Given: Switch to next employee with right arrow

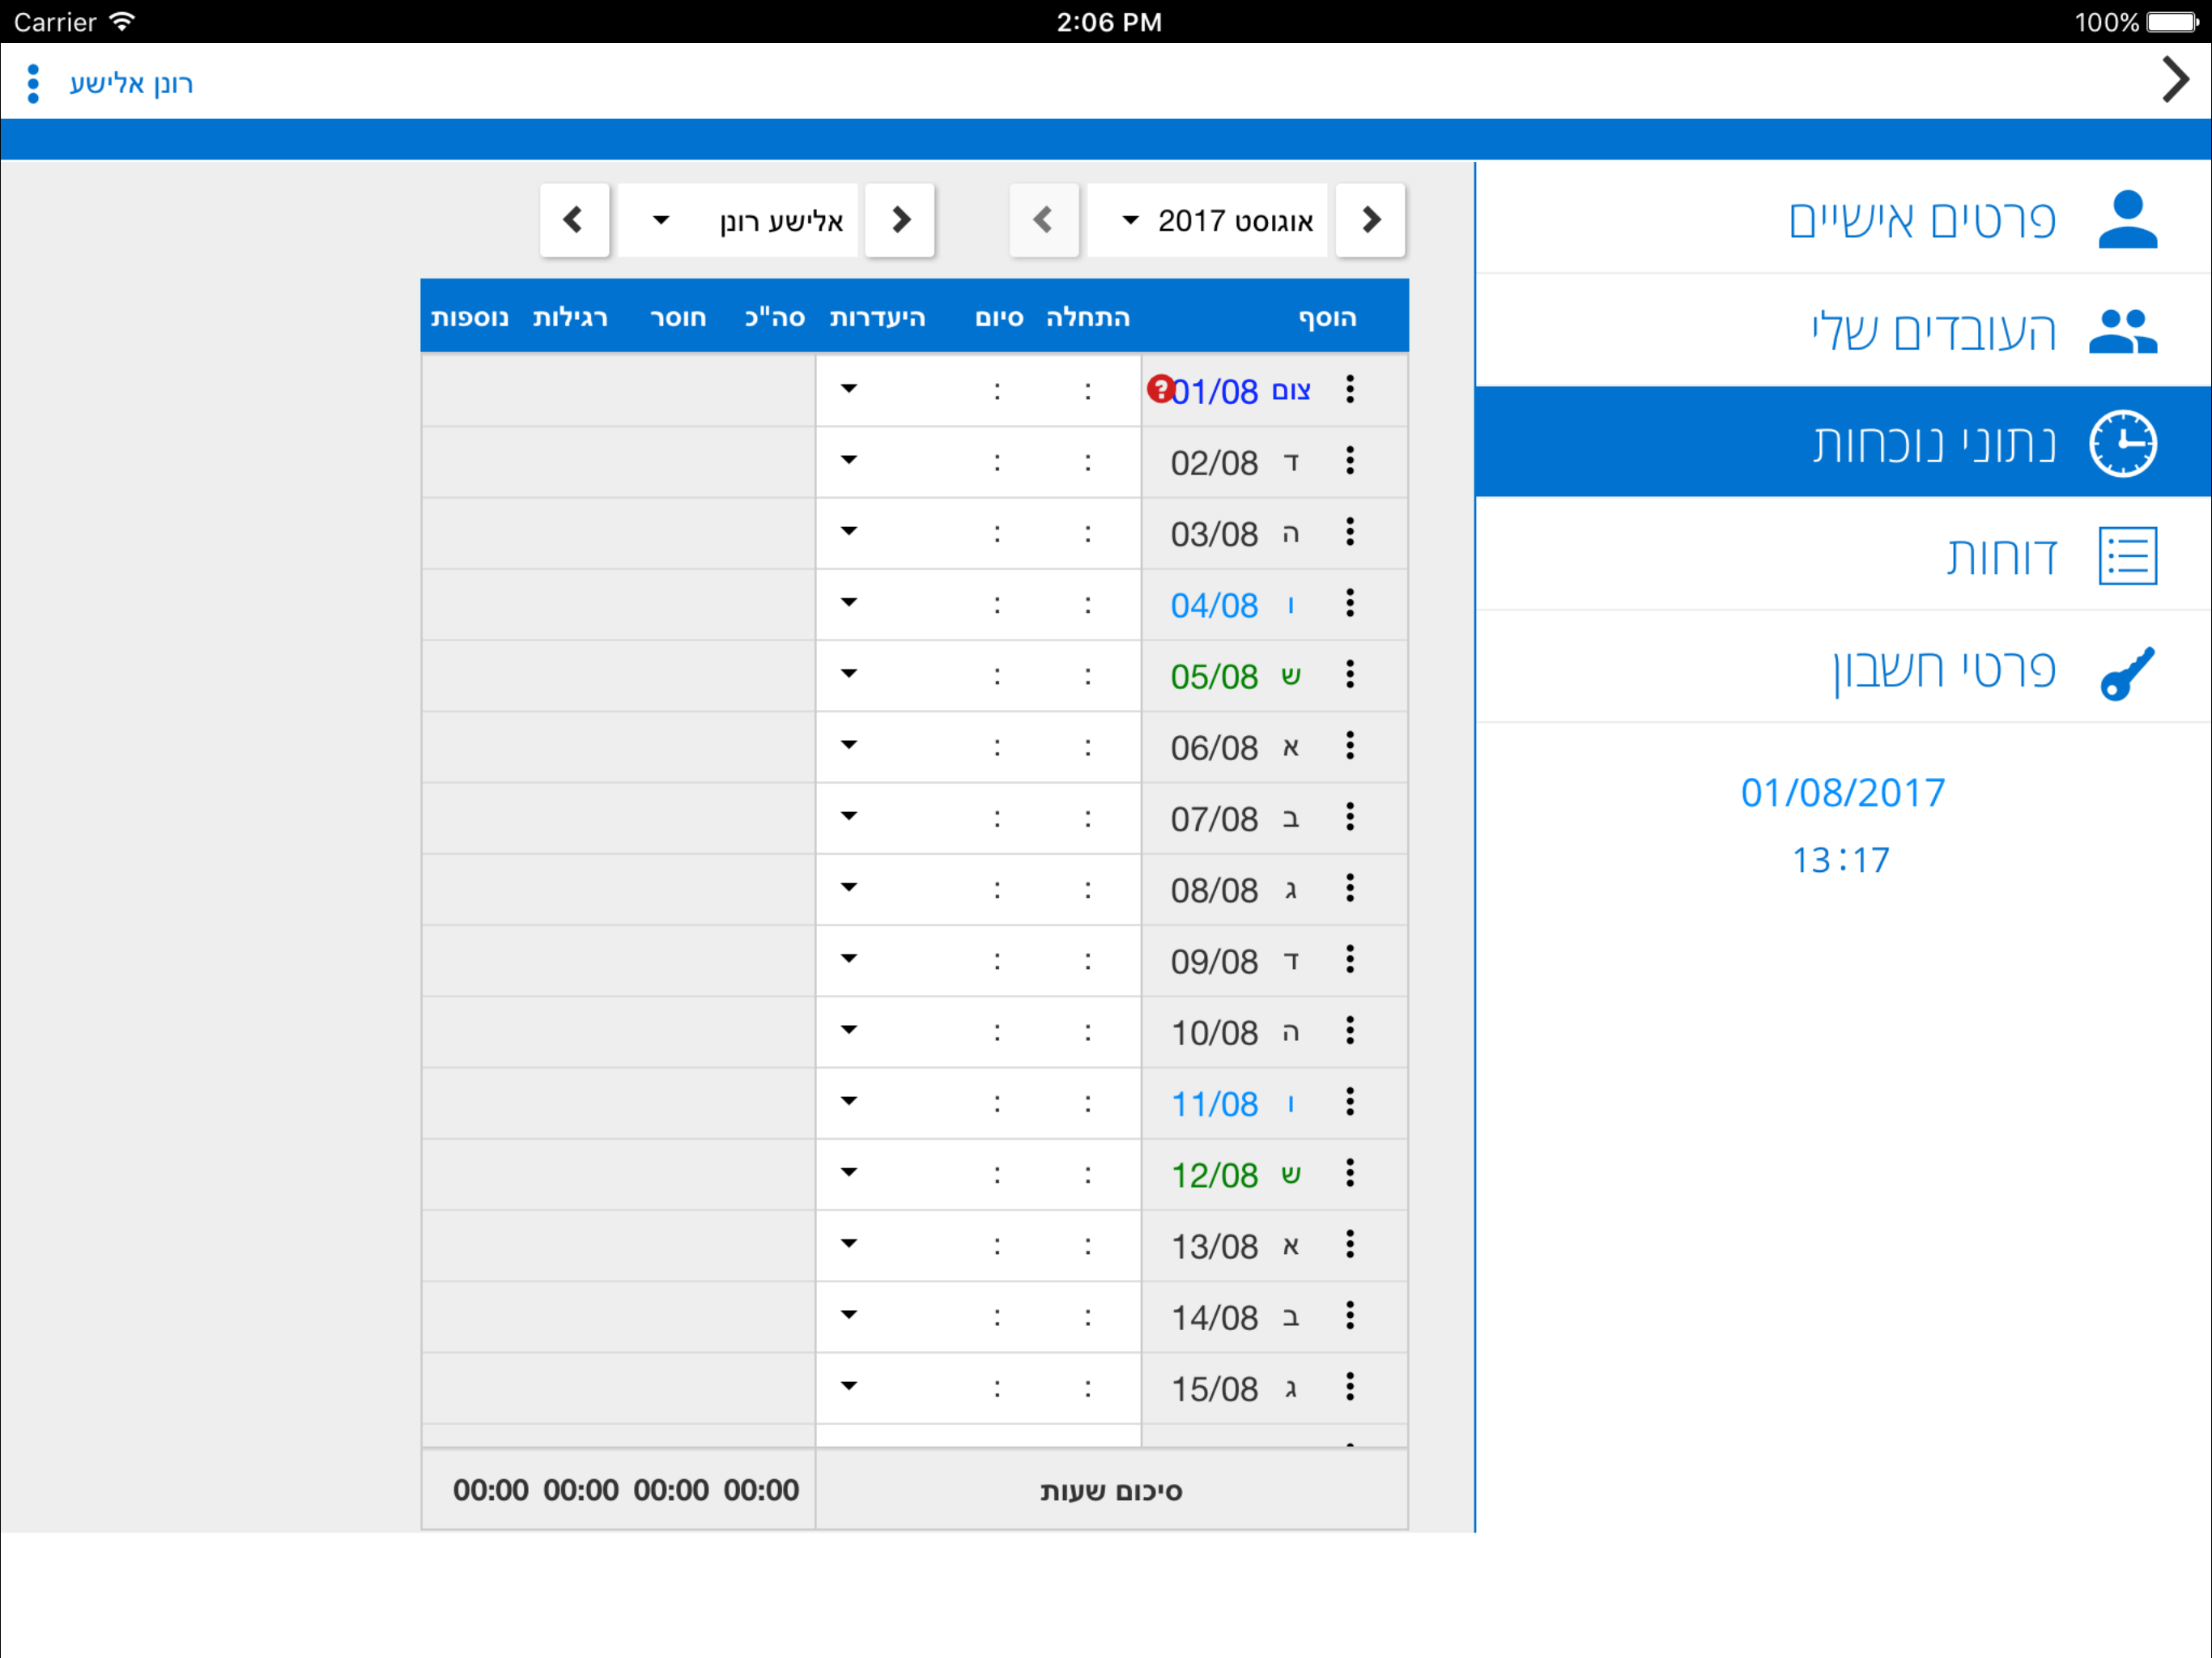Looking at the screenshot, I should (x=899, y=220).
